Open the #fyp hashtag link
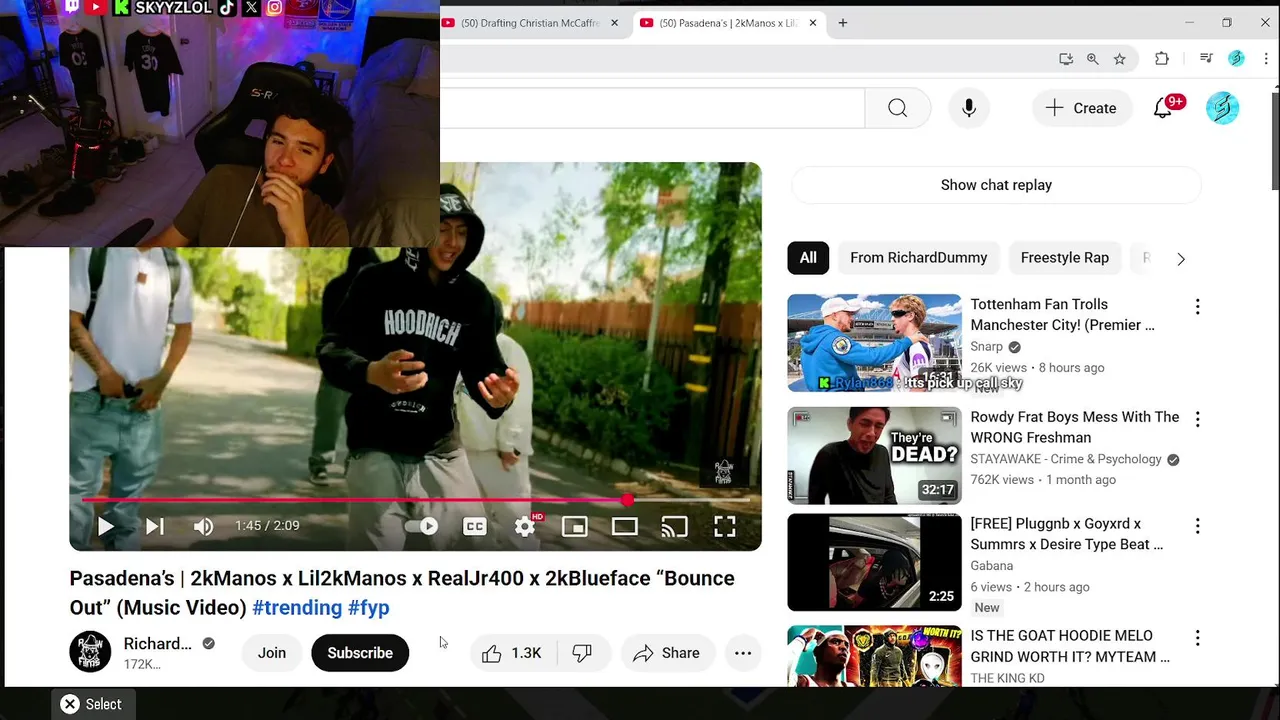 [369, 607]
